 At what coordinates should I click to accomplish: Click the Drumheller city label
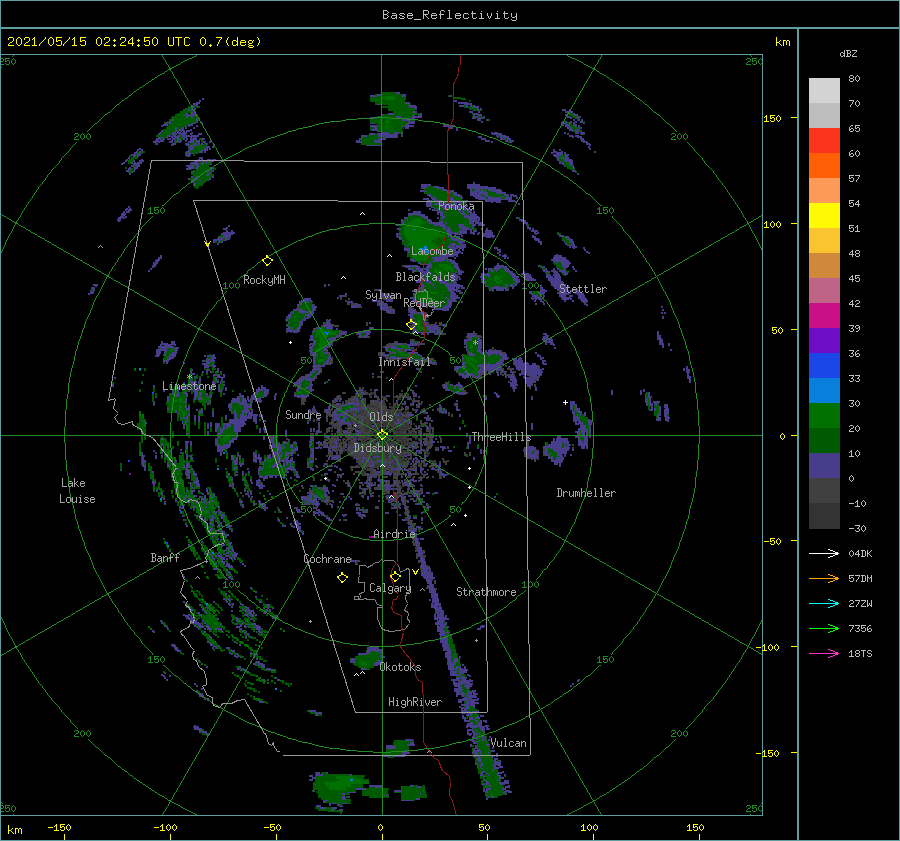(x=586, y=493)
